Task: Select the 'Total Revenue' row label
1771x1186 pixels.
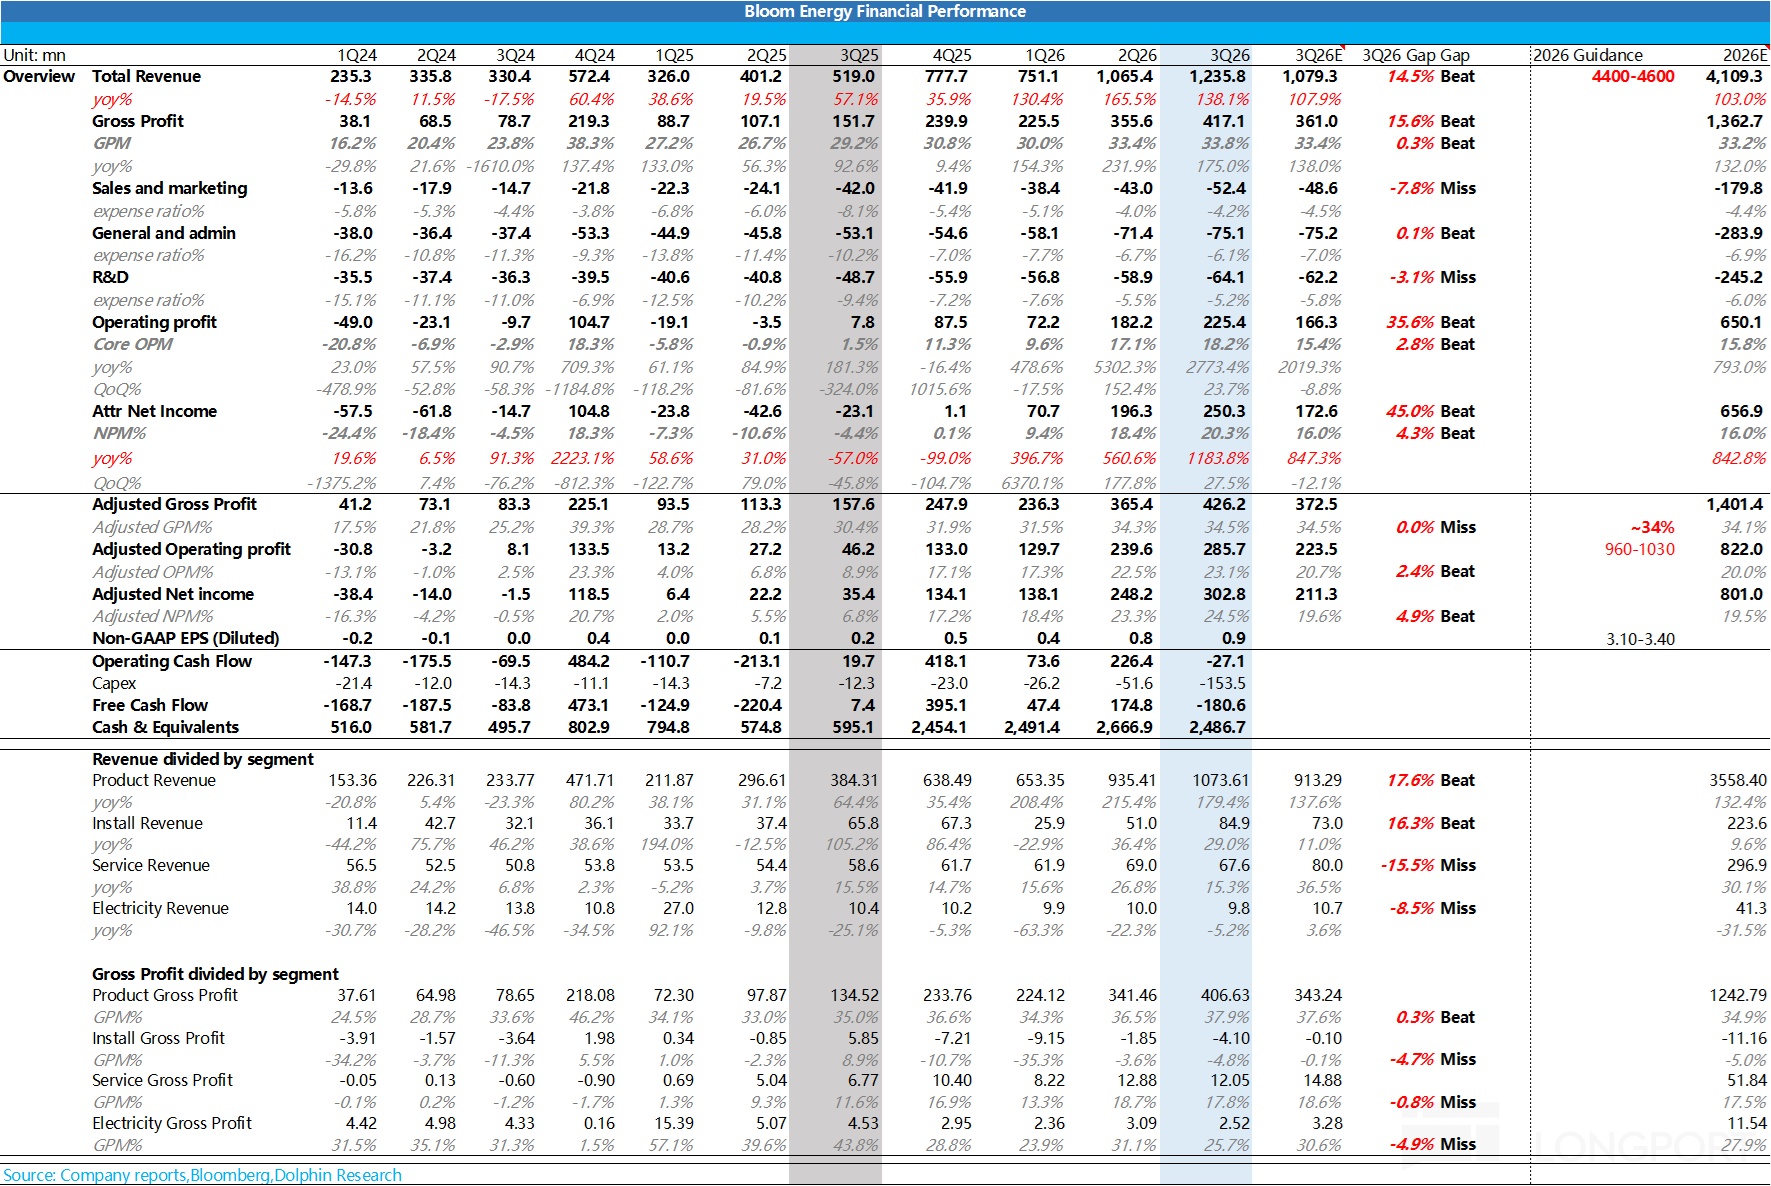Action: tap(146, 76)
